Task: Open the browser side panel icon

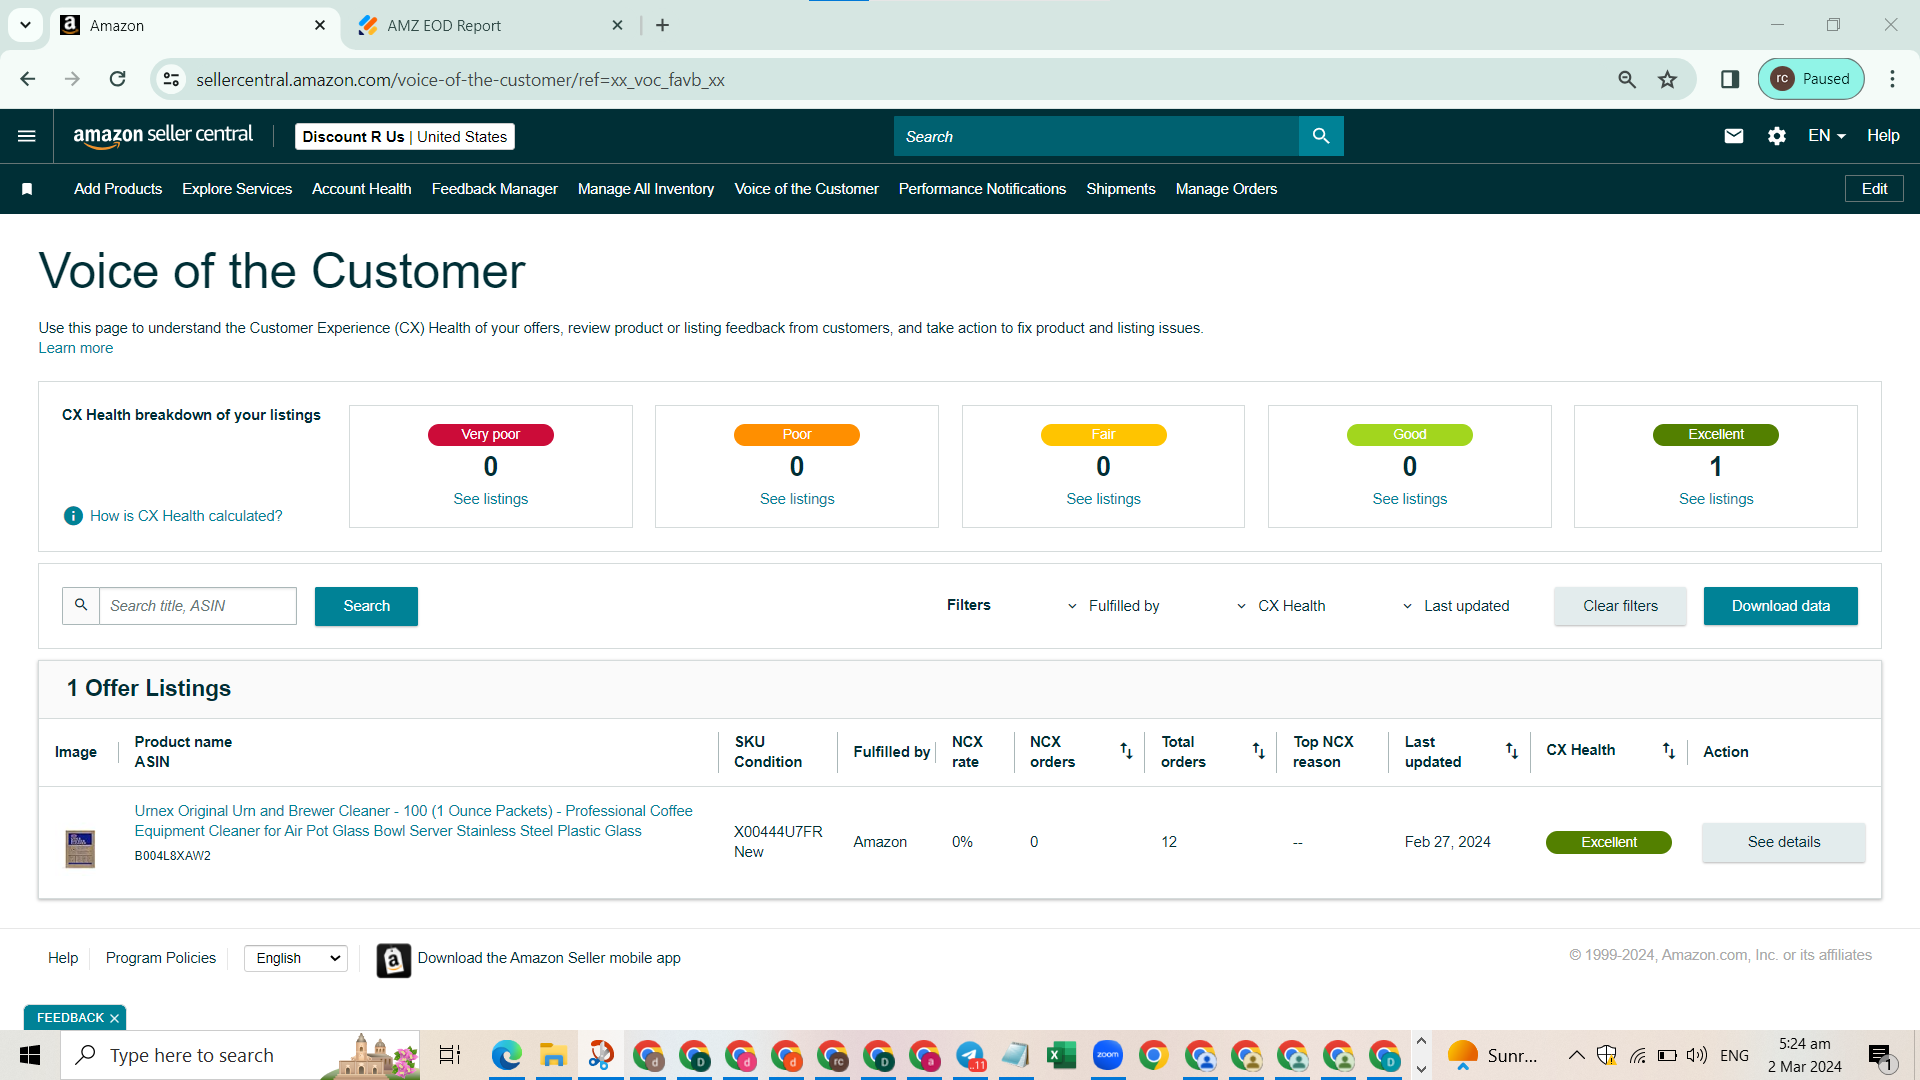Action: 1730,79
